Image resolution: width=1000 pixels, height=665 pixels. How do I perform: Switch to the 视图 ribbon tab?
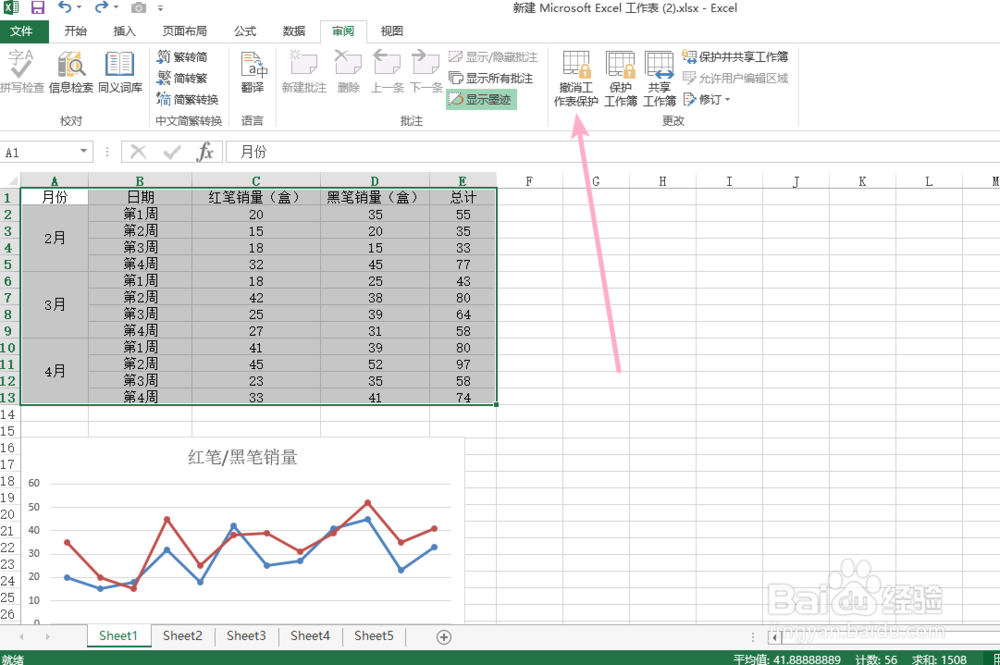click(x=391, y=31)
